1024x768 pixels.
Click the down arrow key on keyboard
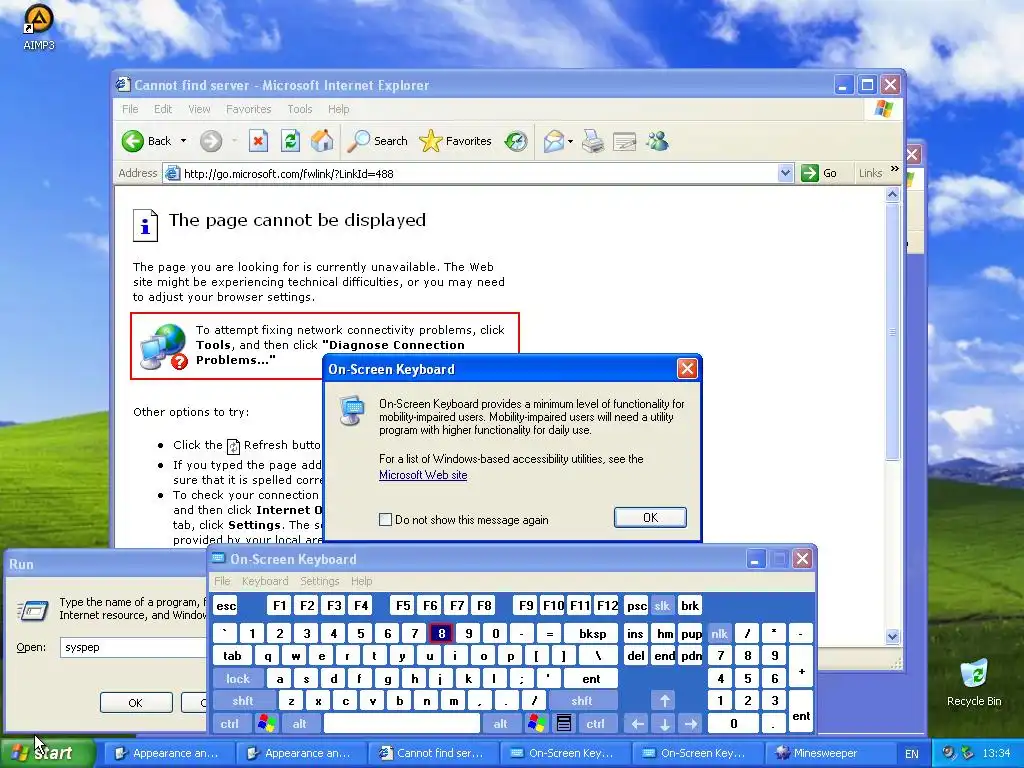(x=664, y=724)
